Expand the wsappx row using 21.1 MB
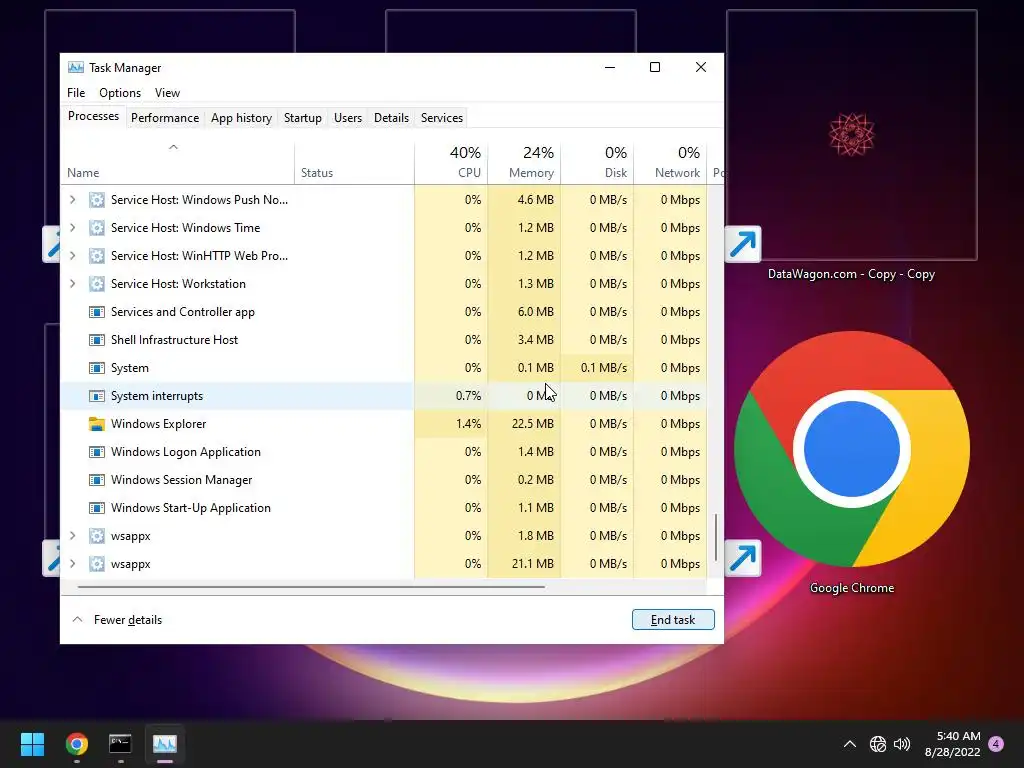1024x768 pixels. pyautogui.click(x=72, y=564)
